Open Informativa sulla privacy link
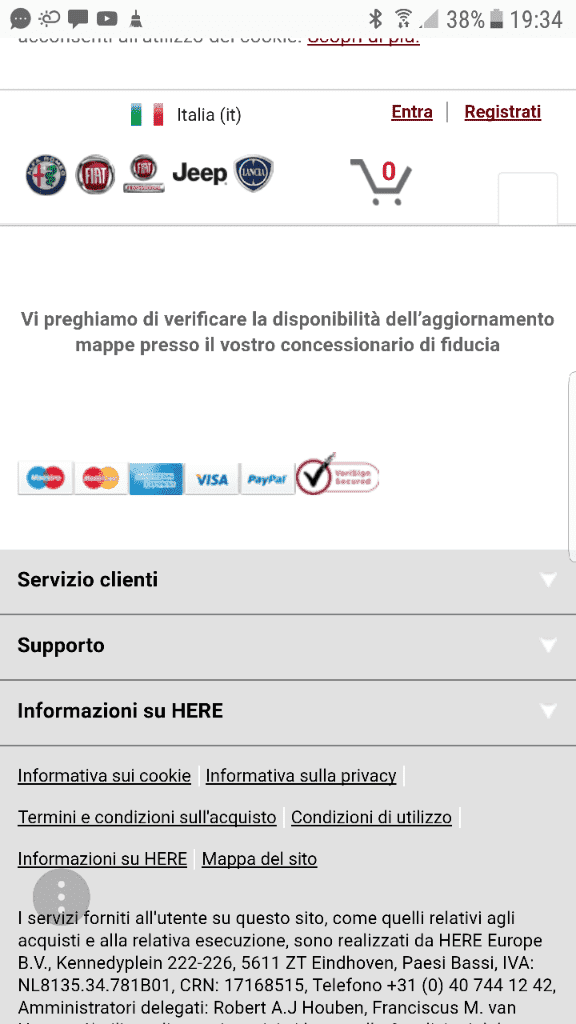The width and height of the screenshot is (576, 1024). pos(301,776)
